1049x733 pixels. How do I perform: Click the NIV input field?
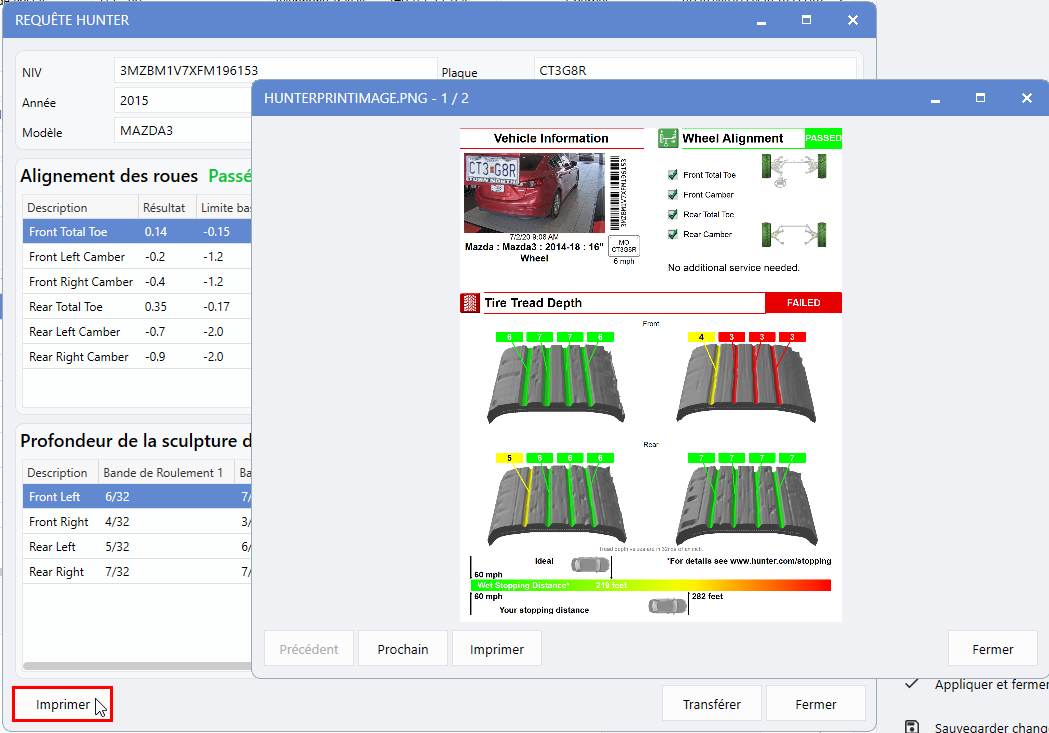(x=276, y=70)
